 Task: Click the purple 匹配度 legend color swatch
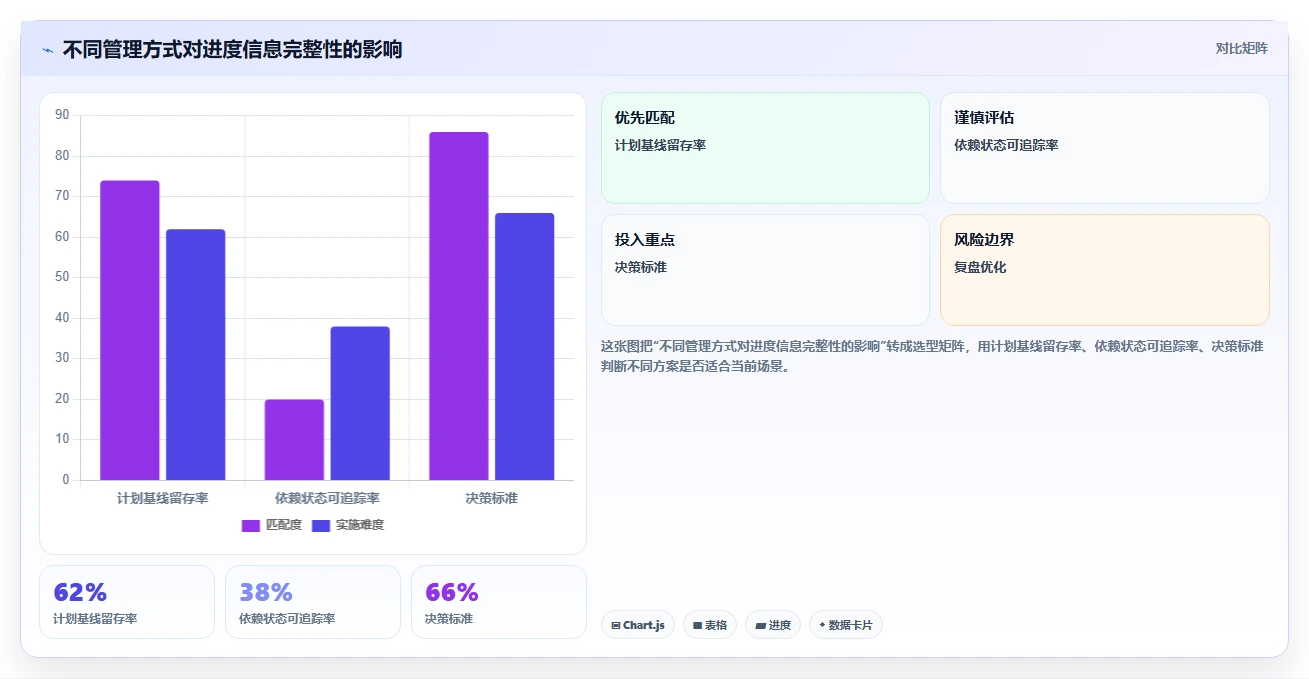coord(251,526)
